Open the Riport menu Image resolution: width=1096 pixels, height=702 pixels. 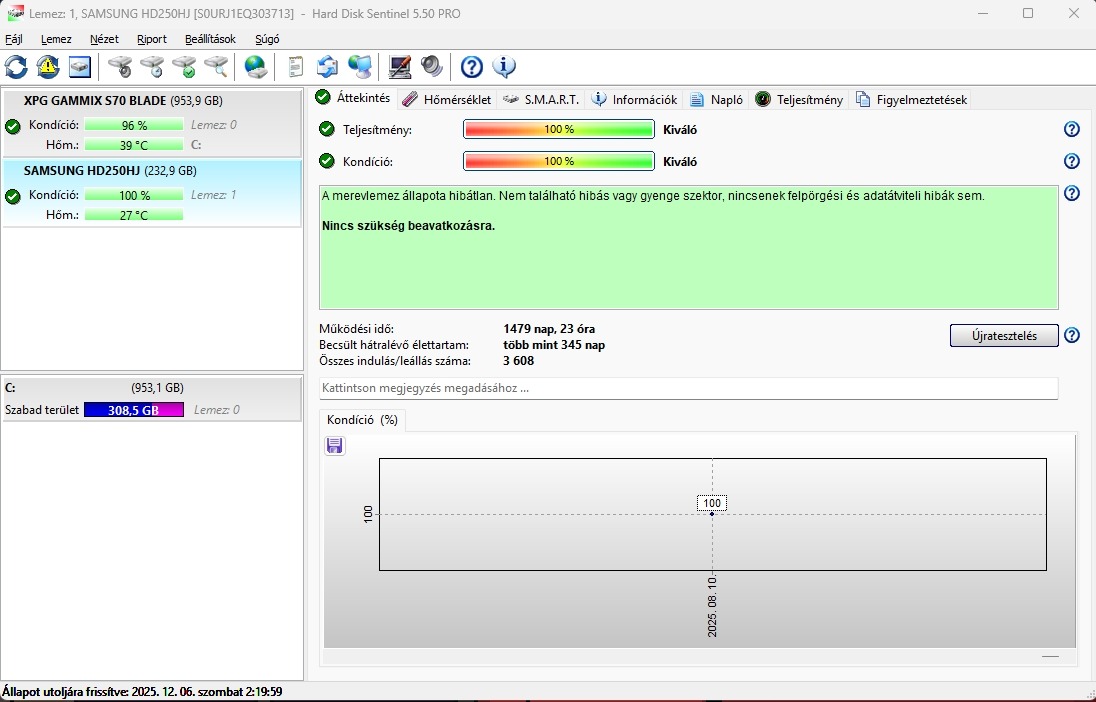(x=152, y=39)
